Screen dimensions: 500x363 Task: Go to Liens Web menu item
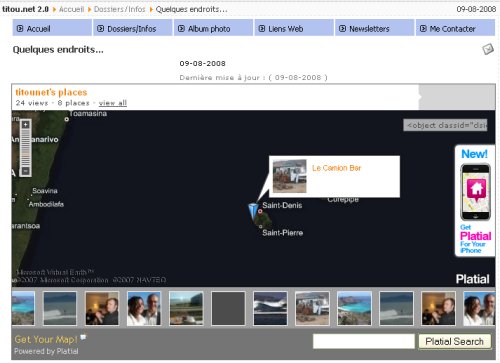pos(294,28)
